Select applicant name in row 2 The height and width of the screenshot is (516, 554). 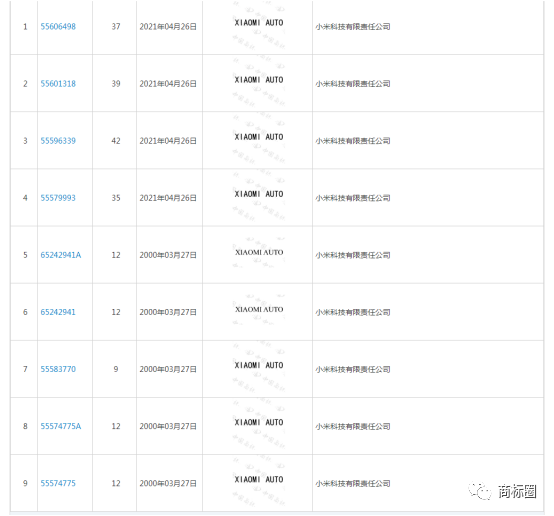(x=353, y=84)
